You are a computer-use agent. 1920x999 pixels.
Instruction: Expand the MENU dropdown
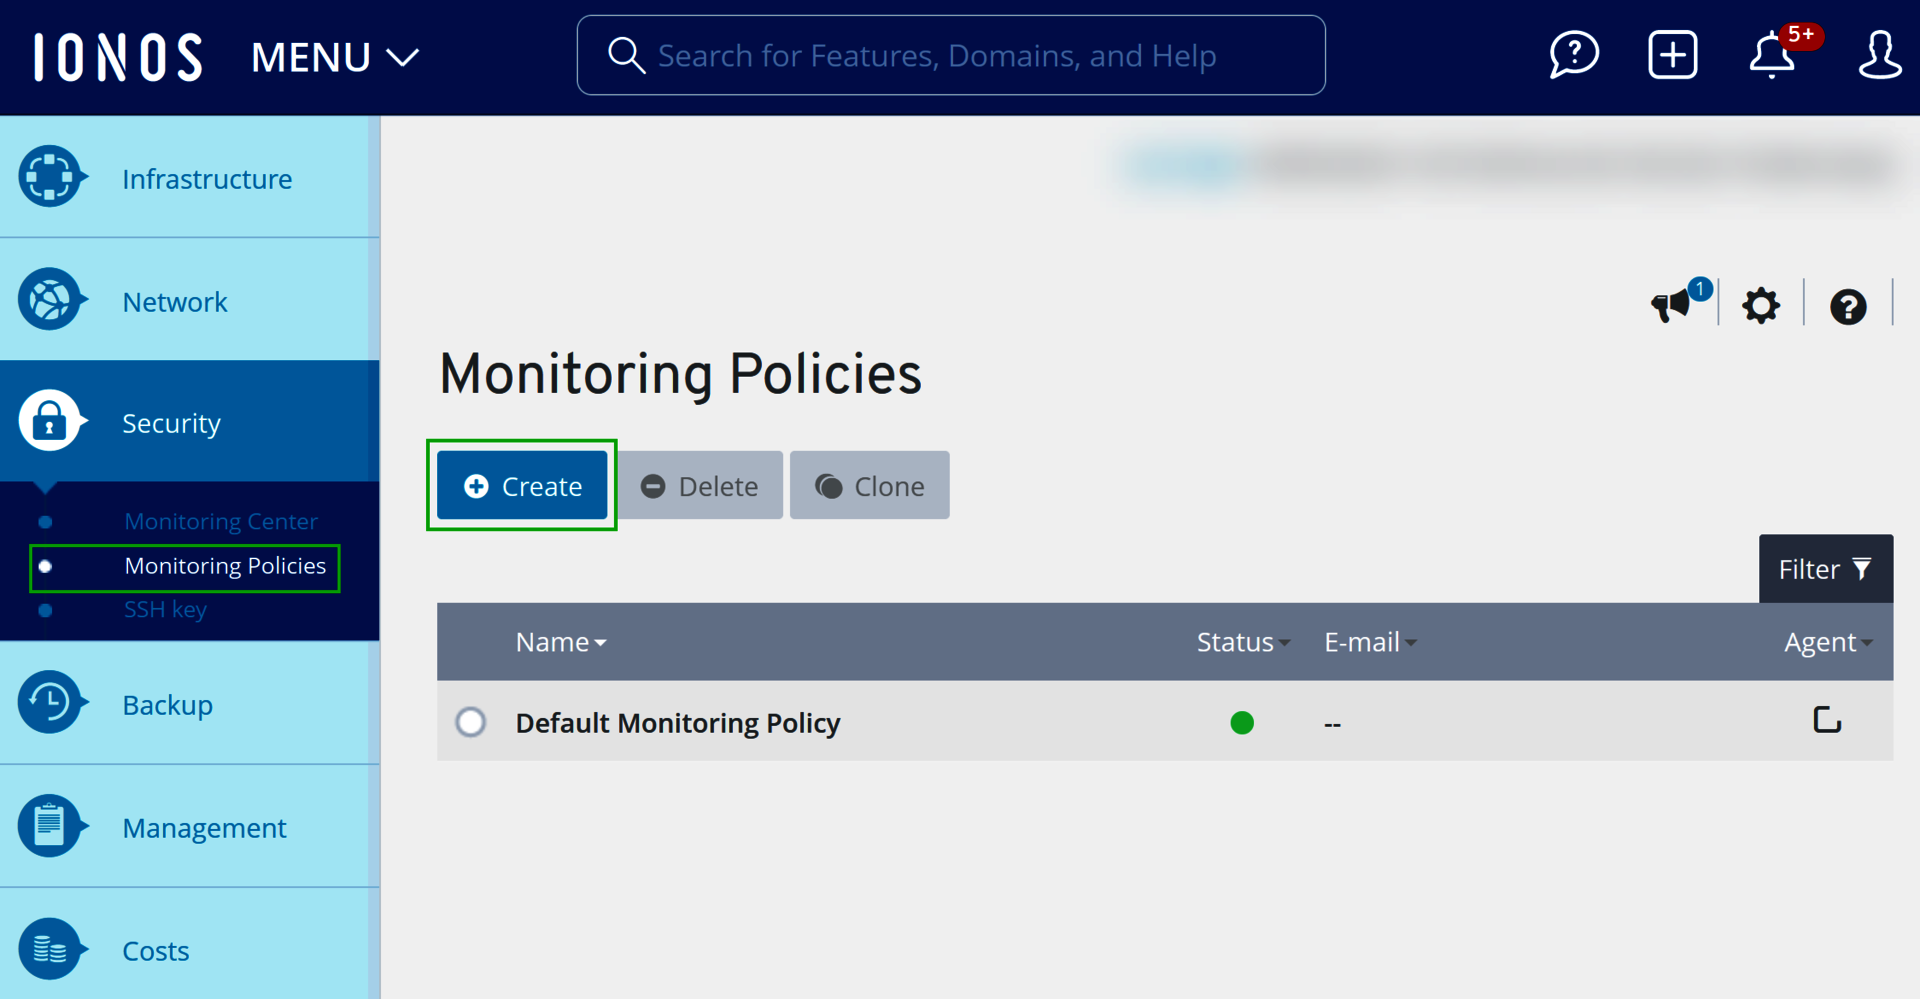pos(335,57)
